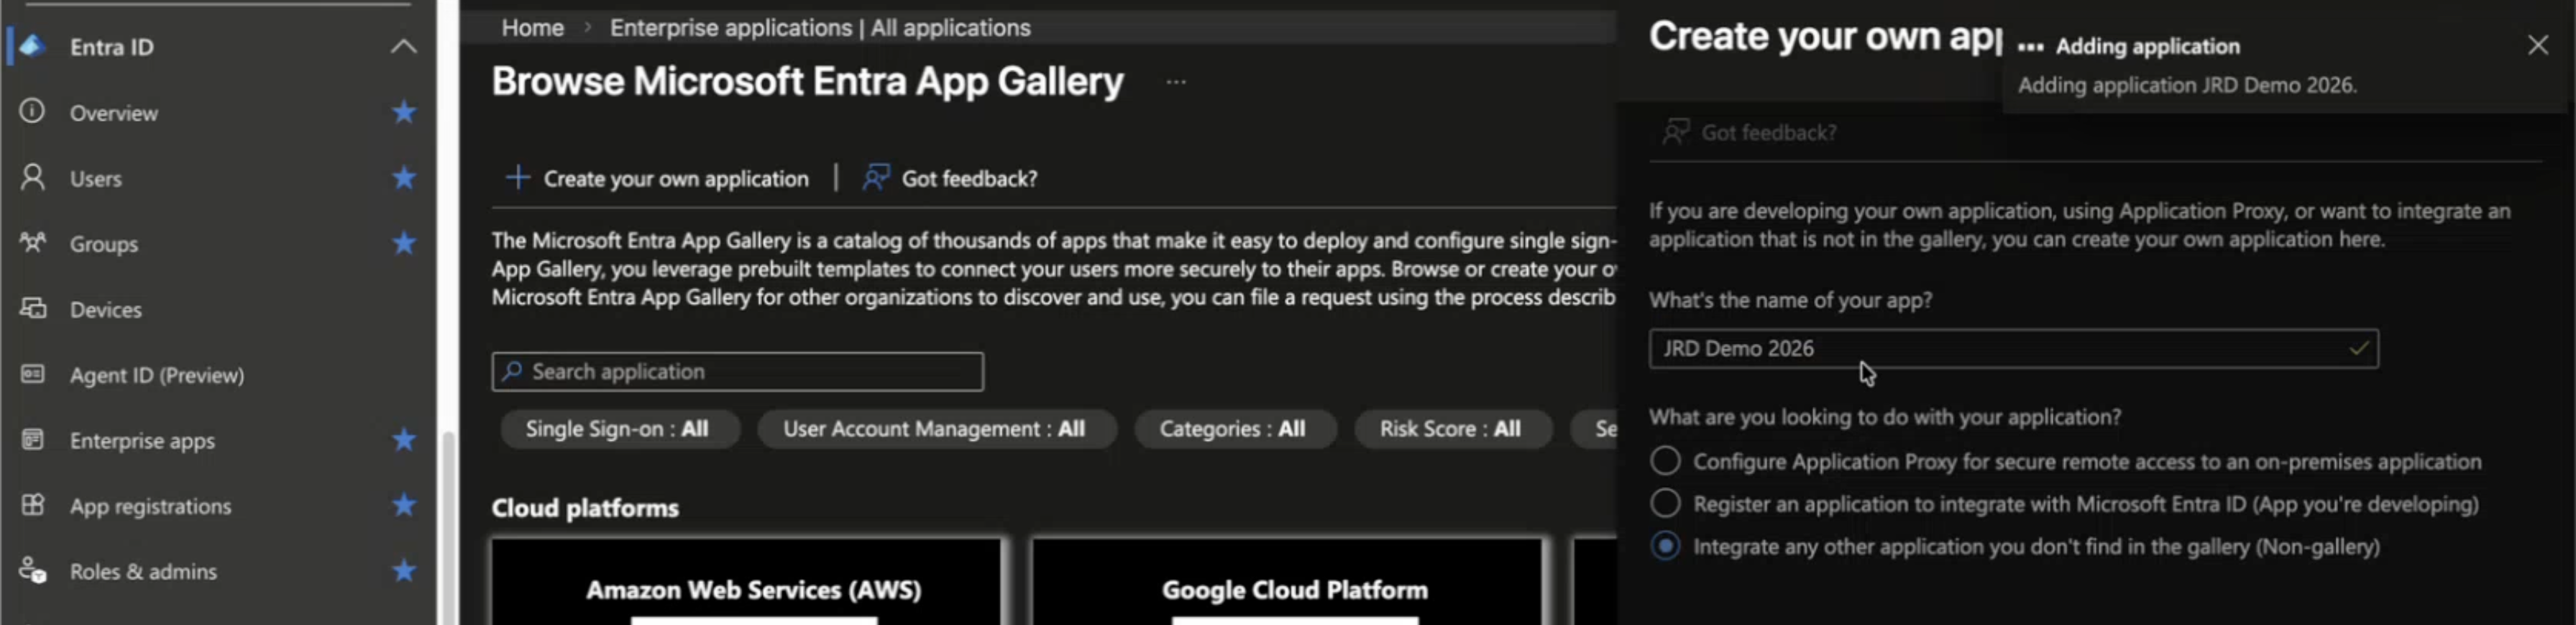
Task: Select Register an application radio option
Action: click(1665, 503)
